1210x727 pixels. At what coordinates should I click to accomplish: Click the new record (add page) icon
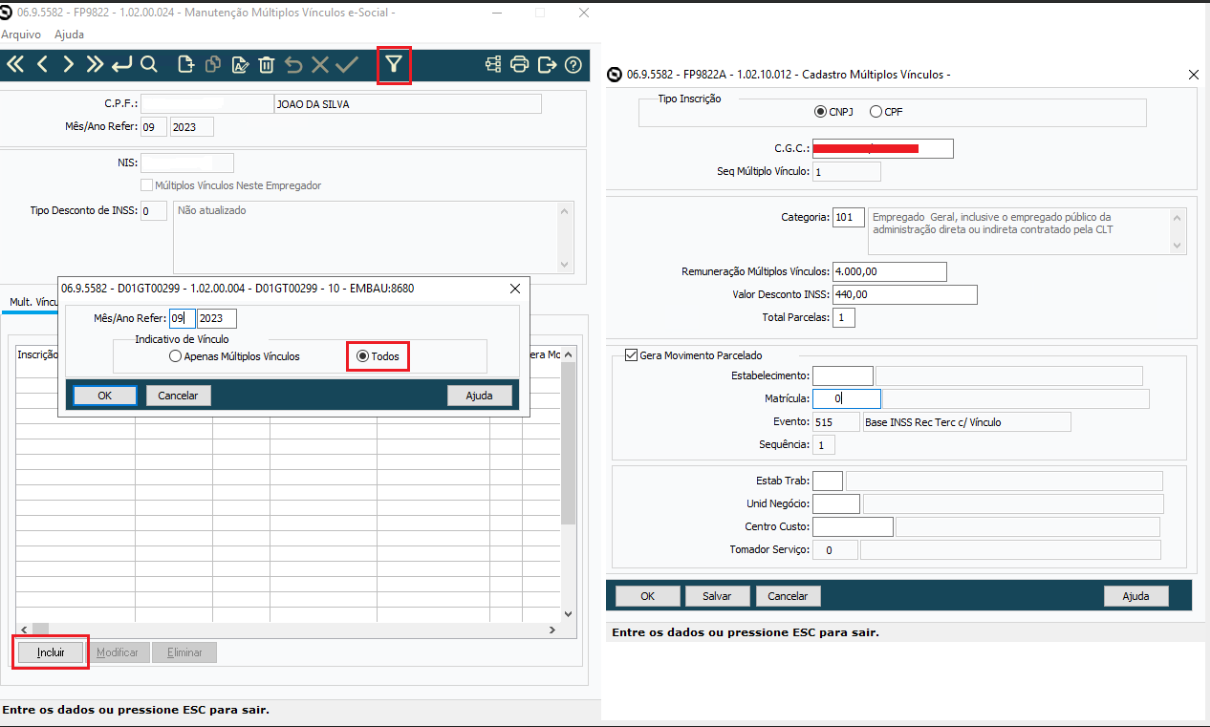186,65
